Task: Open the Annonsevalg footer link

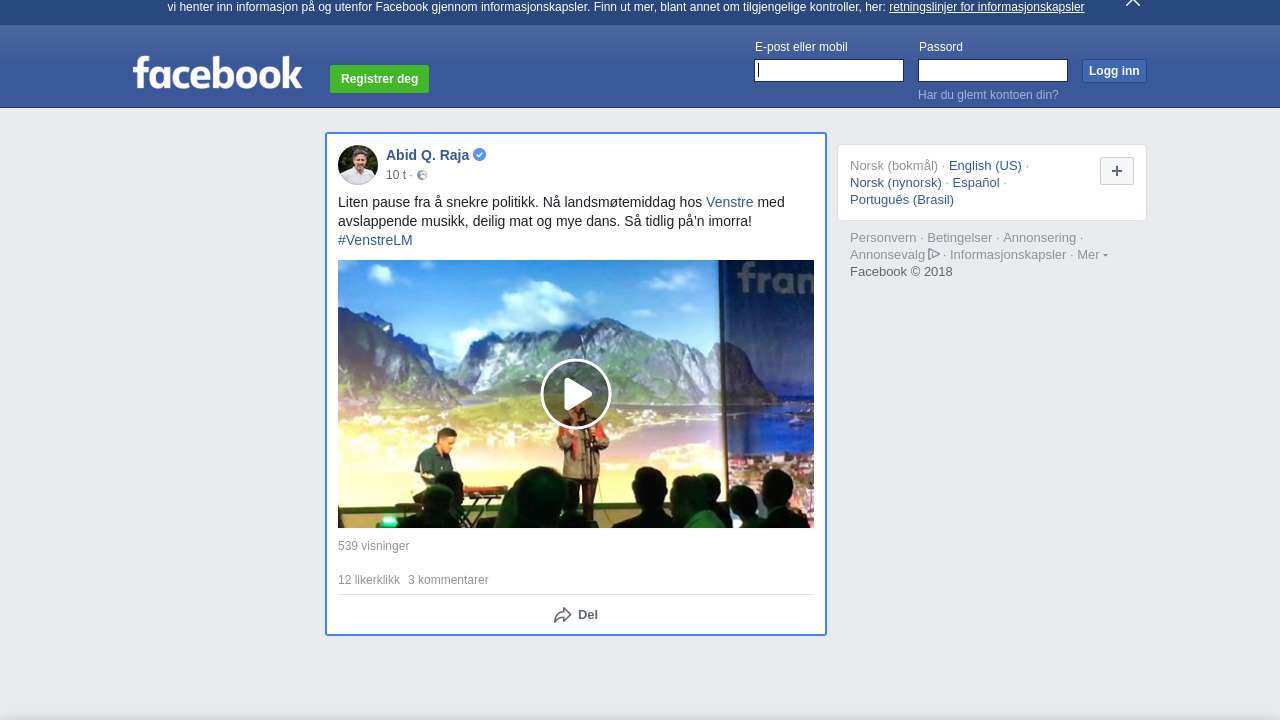Action: 895,255
